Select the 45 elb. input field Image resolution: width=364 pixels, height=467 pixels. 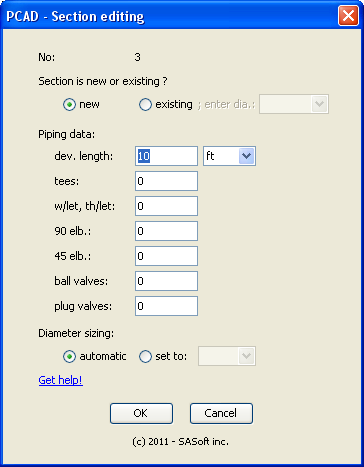pyautogui.click(x=166, y=256)
